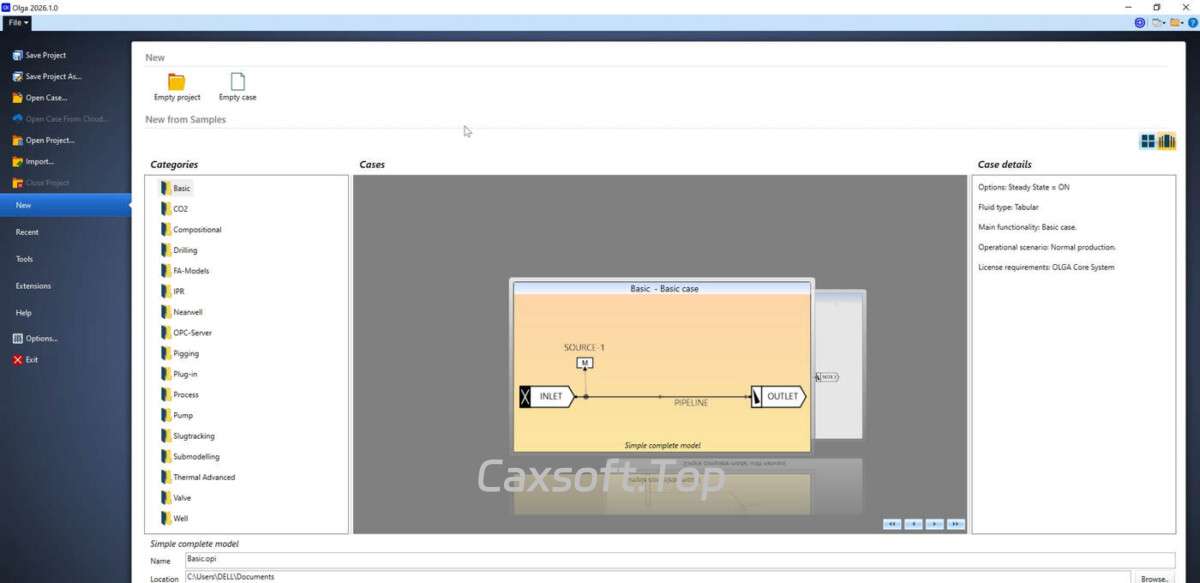The image size is (1200, 583).
Task: Click the Empty case document icon
Action: pos(237,82)
